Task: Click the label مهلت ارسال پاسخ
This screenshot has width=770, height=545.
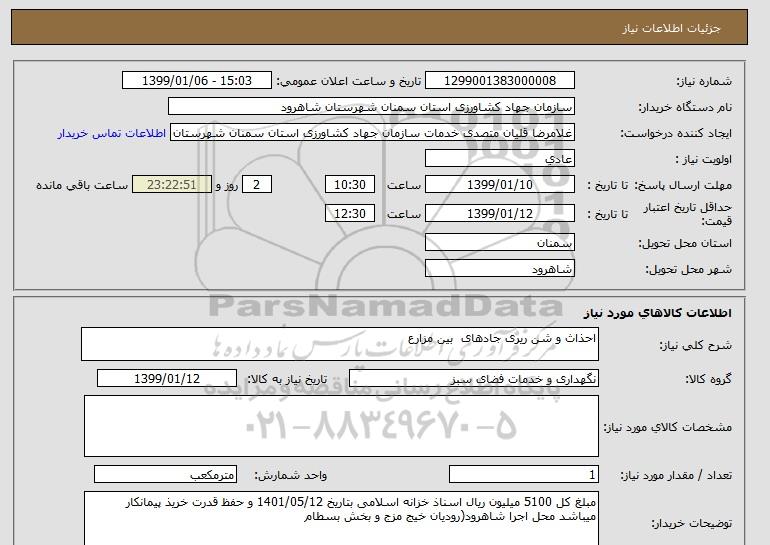Action: coord(683,186)
